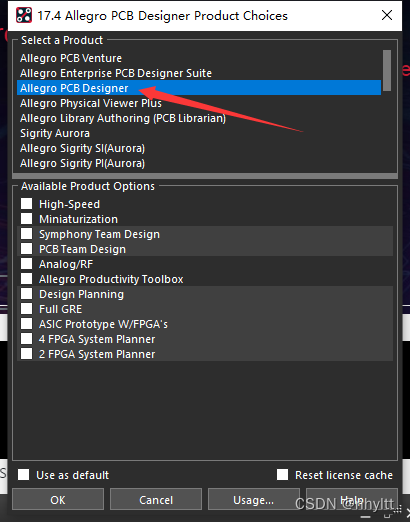410x522 pixels.
Task: Click the OK button
Action: point(58,499)
